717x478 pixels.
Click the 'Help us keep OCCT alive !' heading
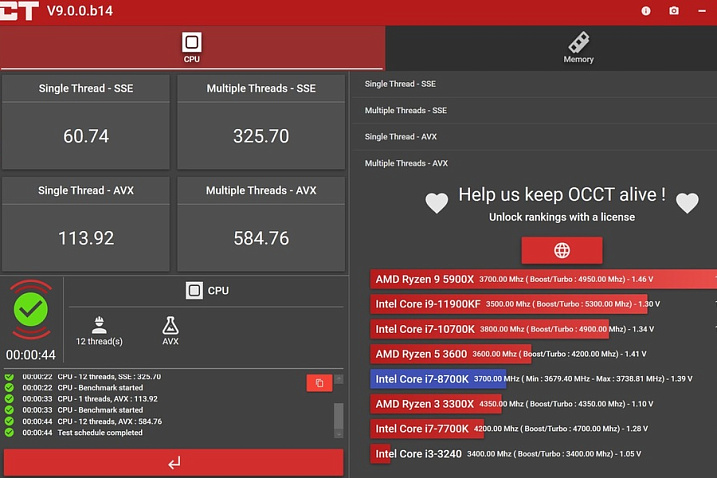pos(562,195)
